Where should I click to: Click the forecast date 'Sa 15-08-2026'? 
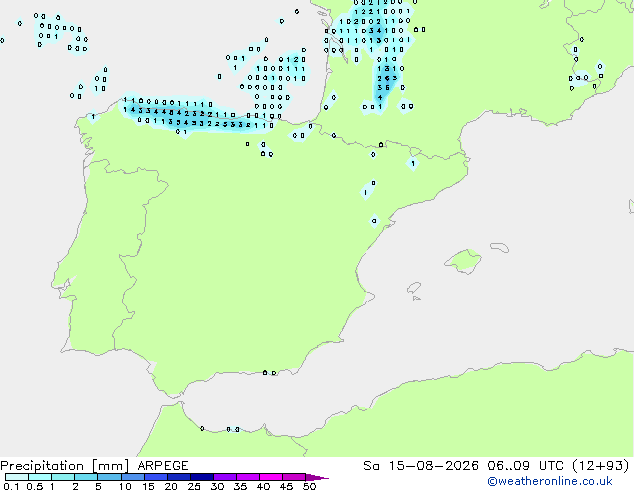pos(421,466)
